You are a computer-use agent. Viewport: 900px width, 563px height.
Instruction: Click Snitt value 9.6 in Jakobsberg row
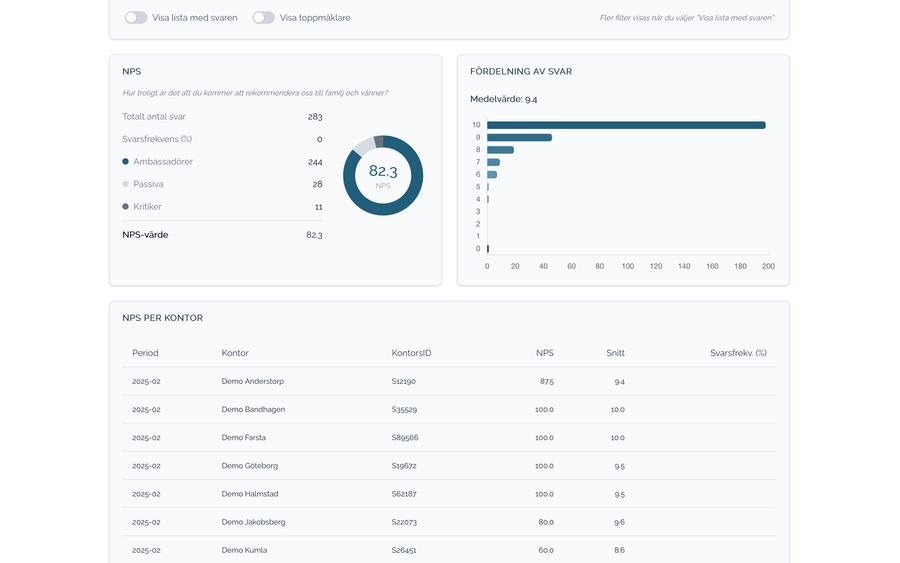(619, 522)
